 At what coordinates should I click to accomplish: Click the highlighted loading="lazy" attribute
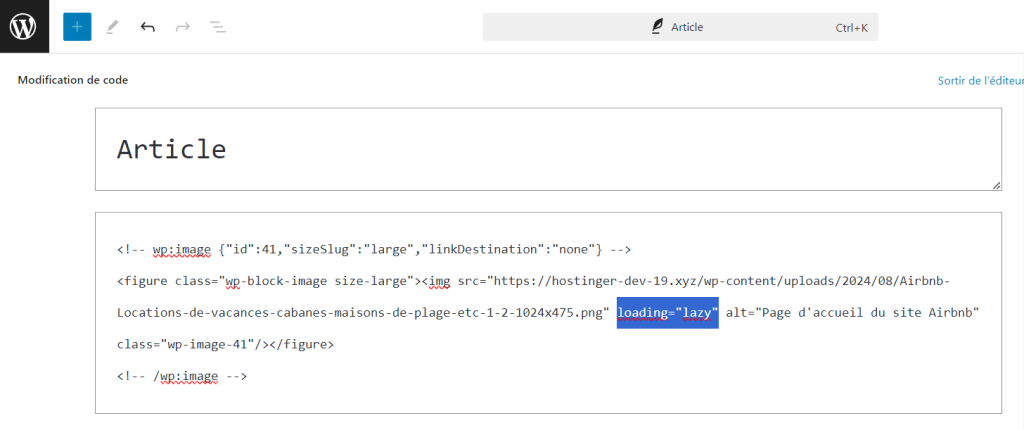pos(667,313)
